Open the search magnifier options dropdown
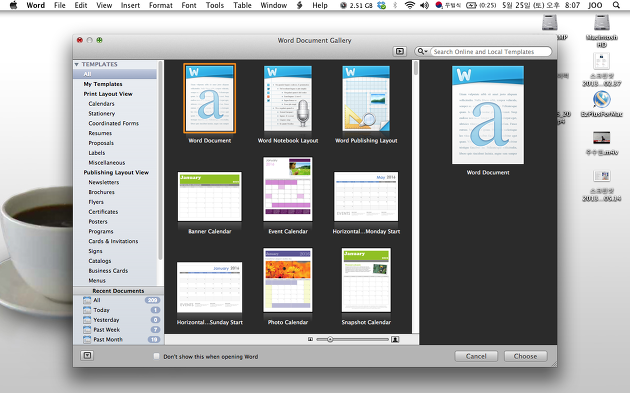 [422, 51]
